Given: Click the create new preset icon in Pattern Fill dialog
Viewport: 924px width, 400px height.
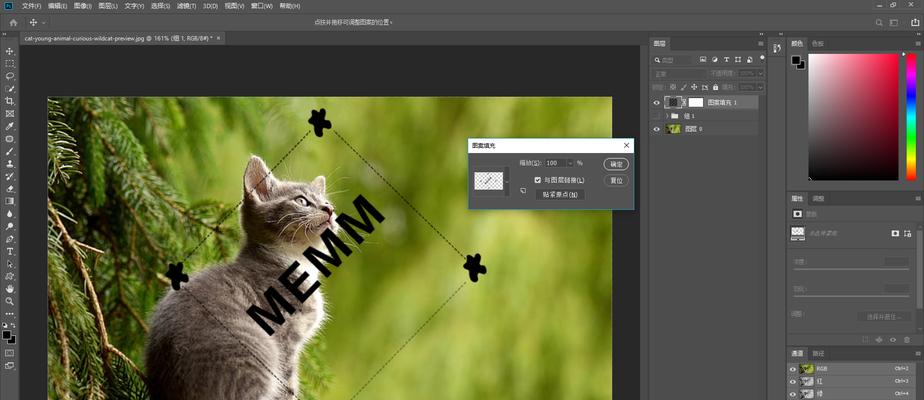Looking at the screenshot, I should [522, 191].
